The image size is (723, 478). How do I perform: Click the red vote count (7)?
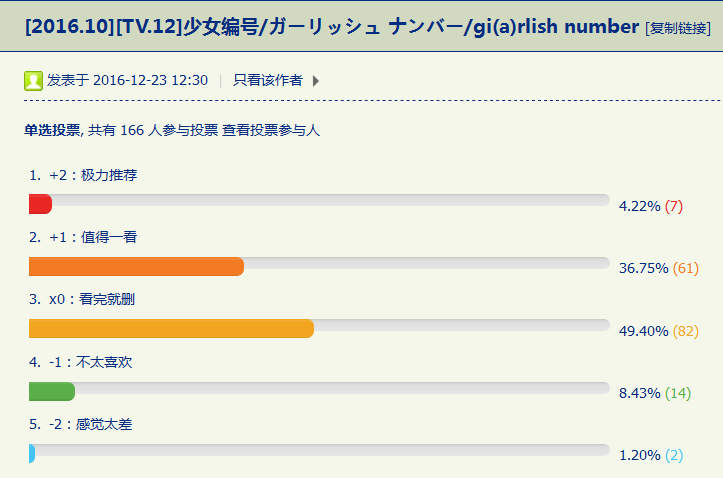click(673, 206)
